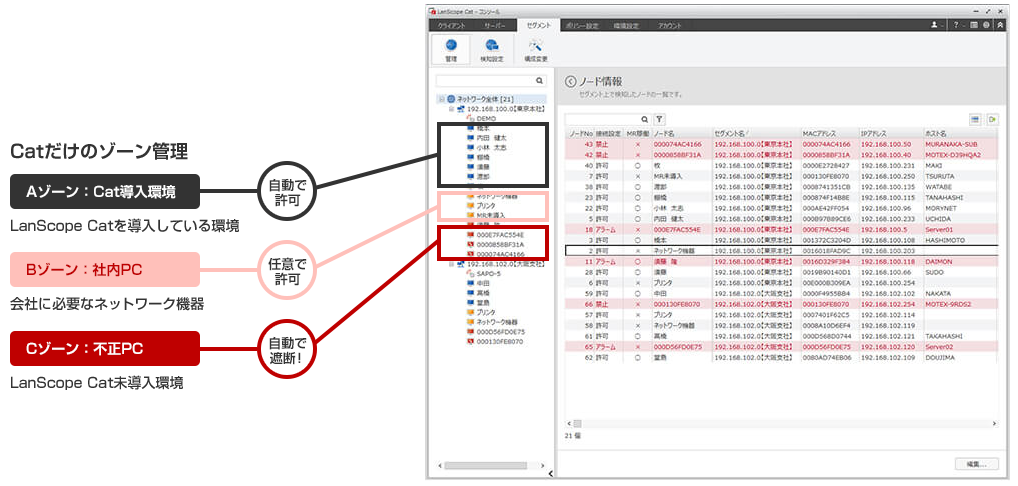Open the 検知設定 detection settings tool

(492, 51)
